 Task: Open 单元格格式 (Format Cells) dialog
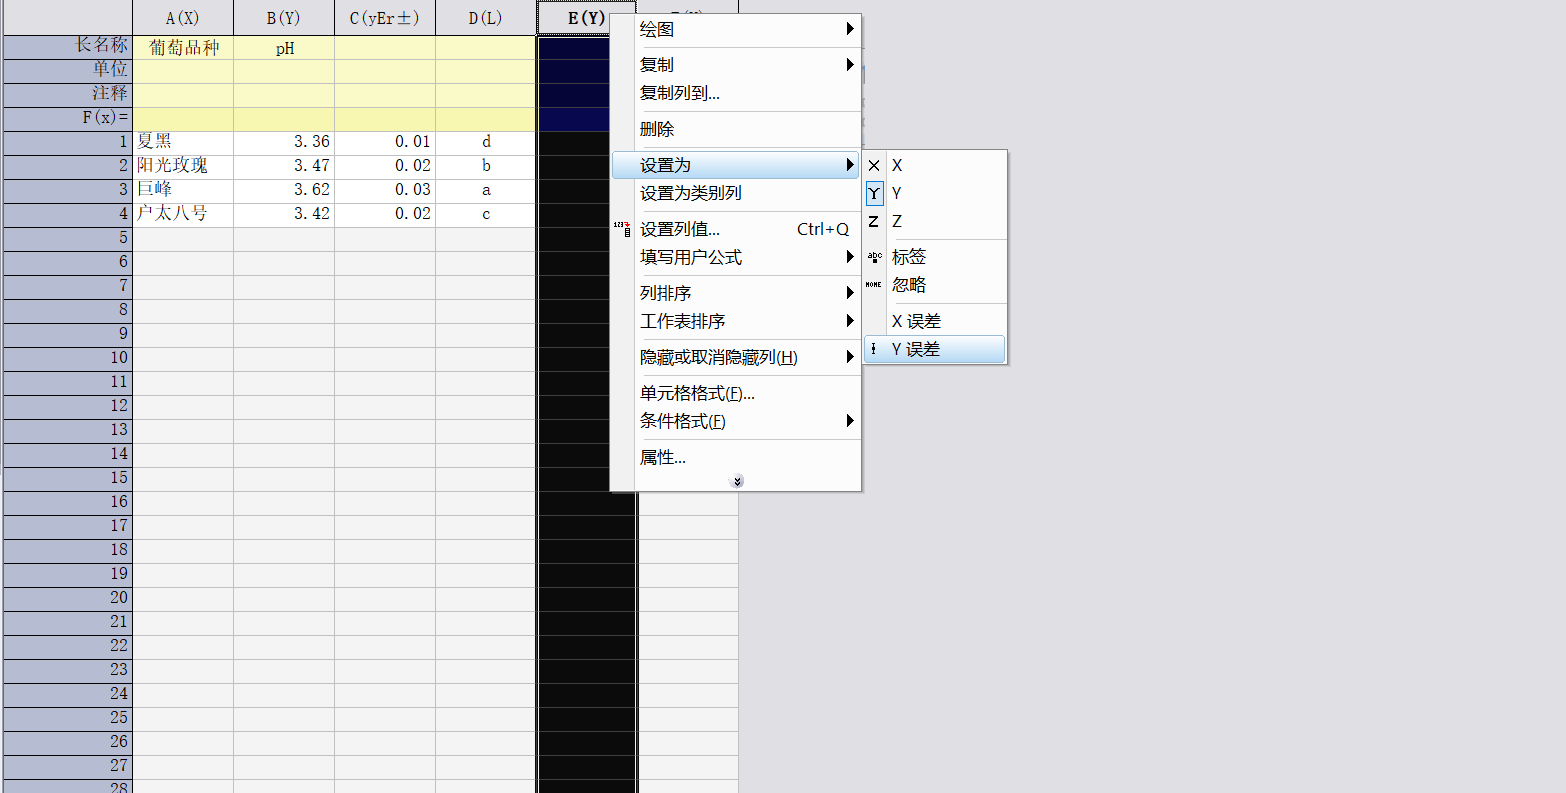[697, 394]
